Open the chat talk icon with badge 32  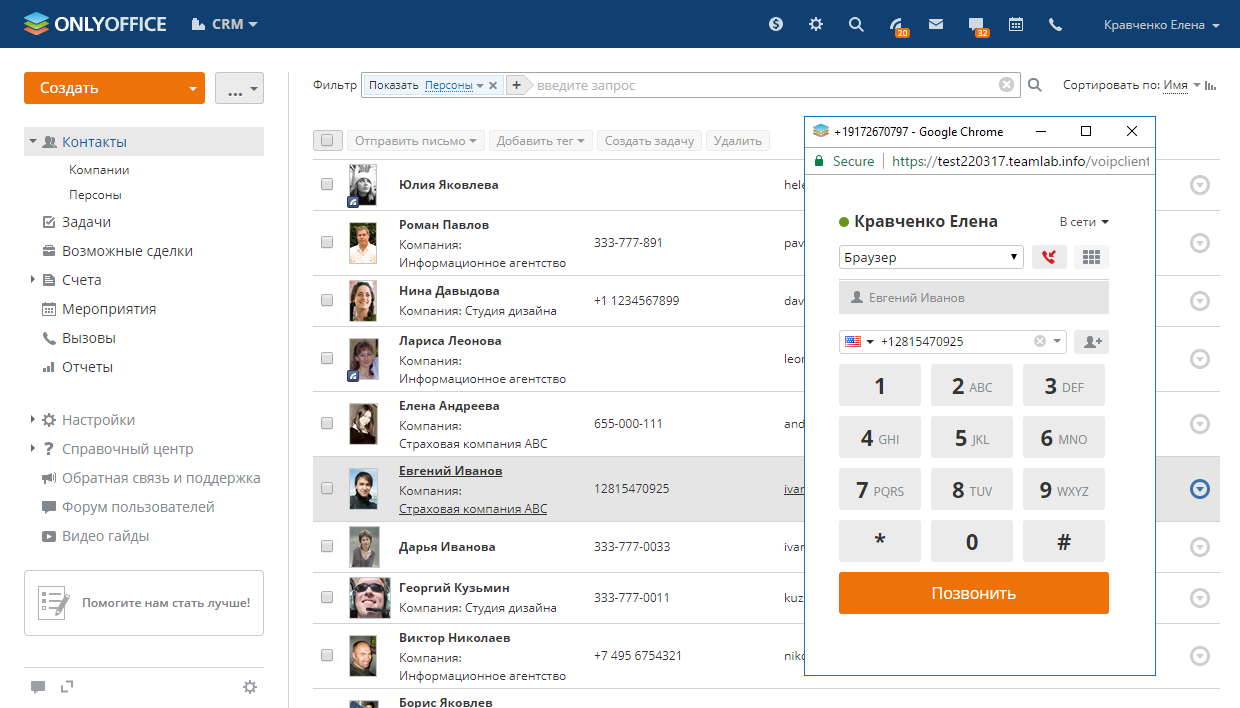point(976,25)
